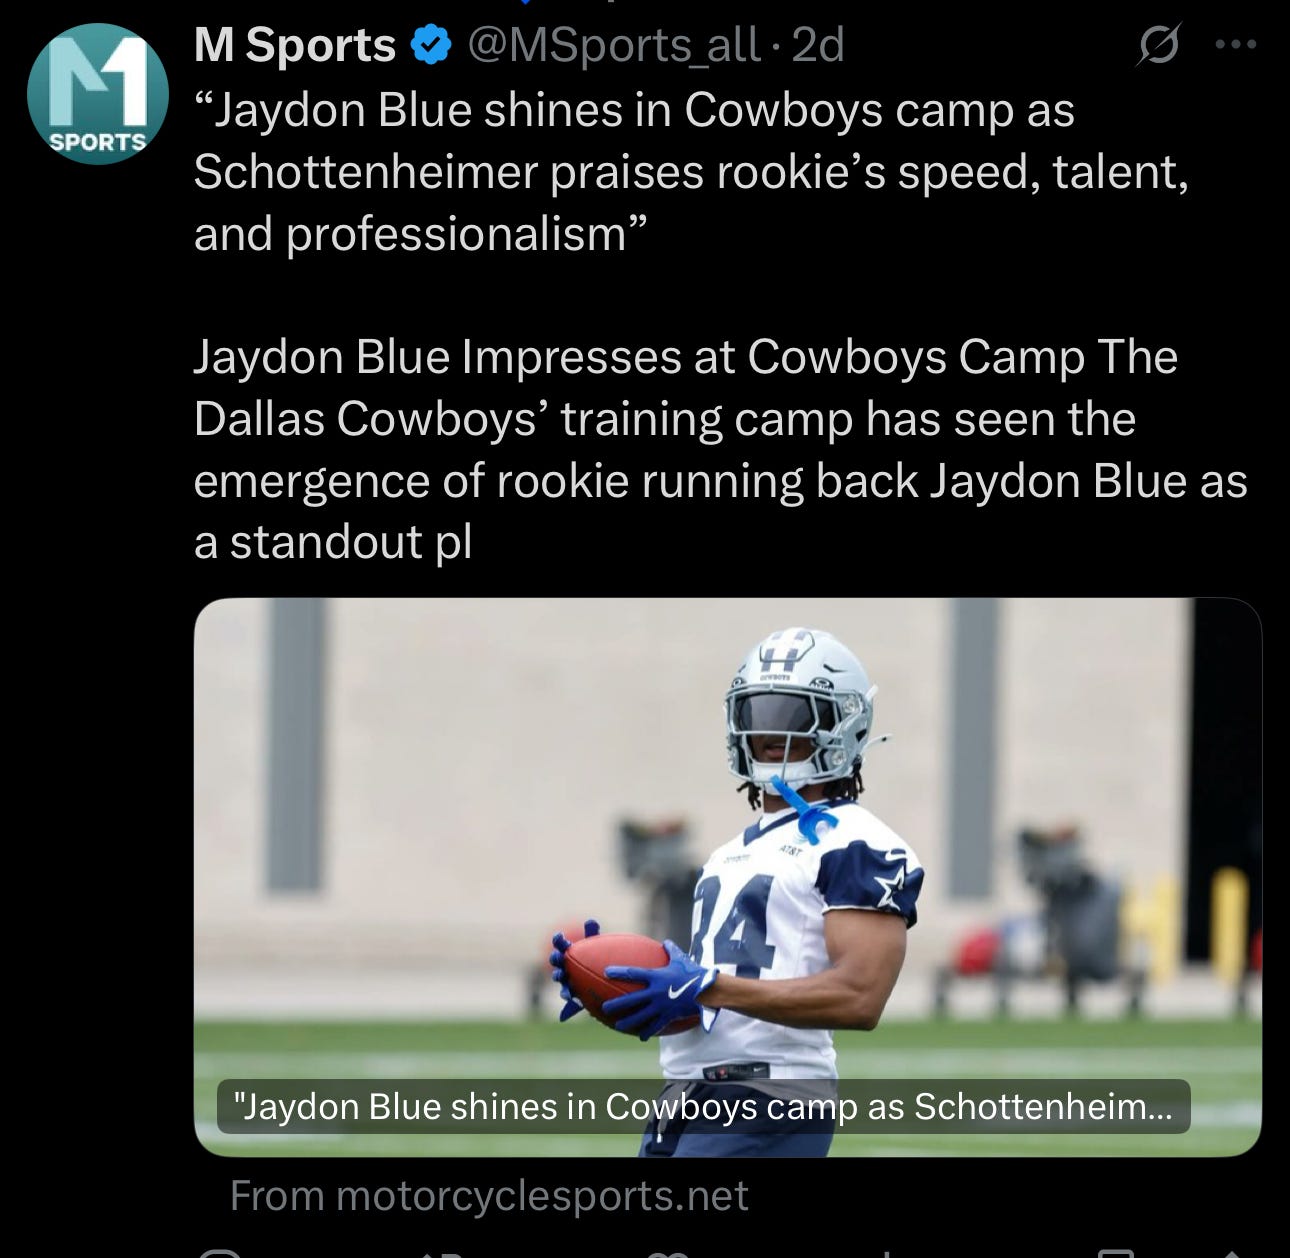Open the three-dot more options menu

click(x=1235, y=44)
